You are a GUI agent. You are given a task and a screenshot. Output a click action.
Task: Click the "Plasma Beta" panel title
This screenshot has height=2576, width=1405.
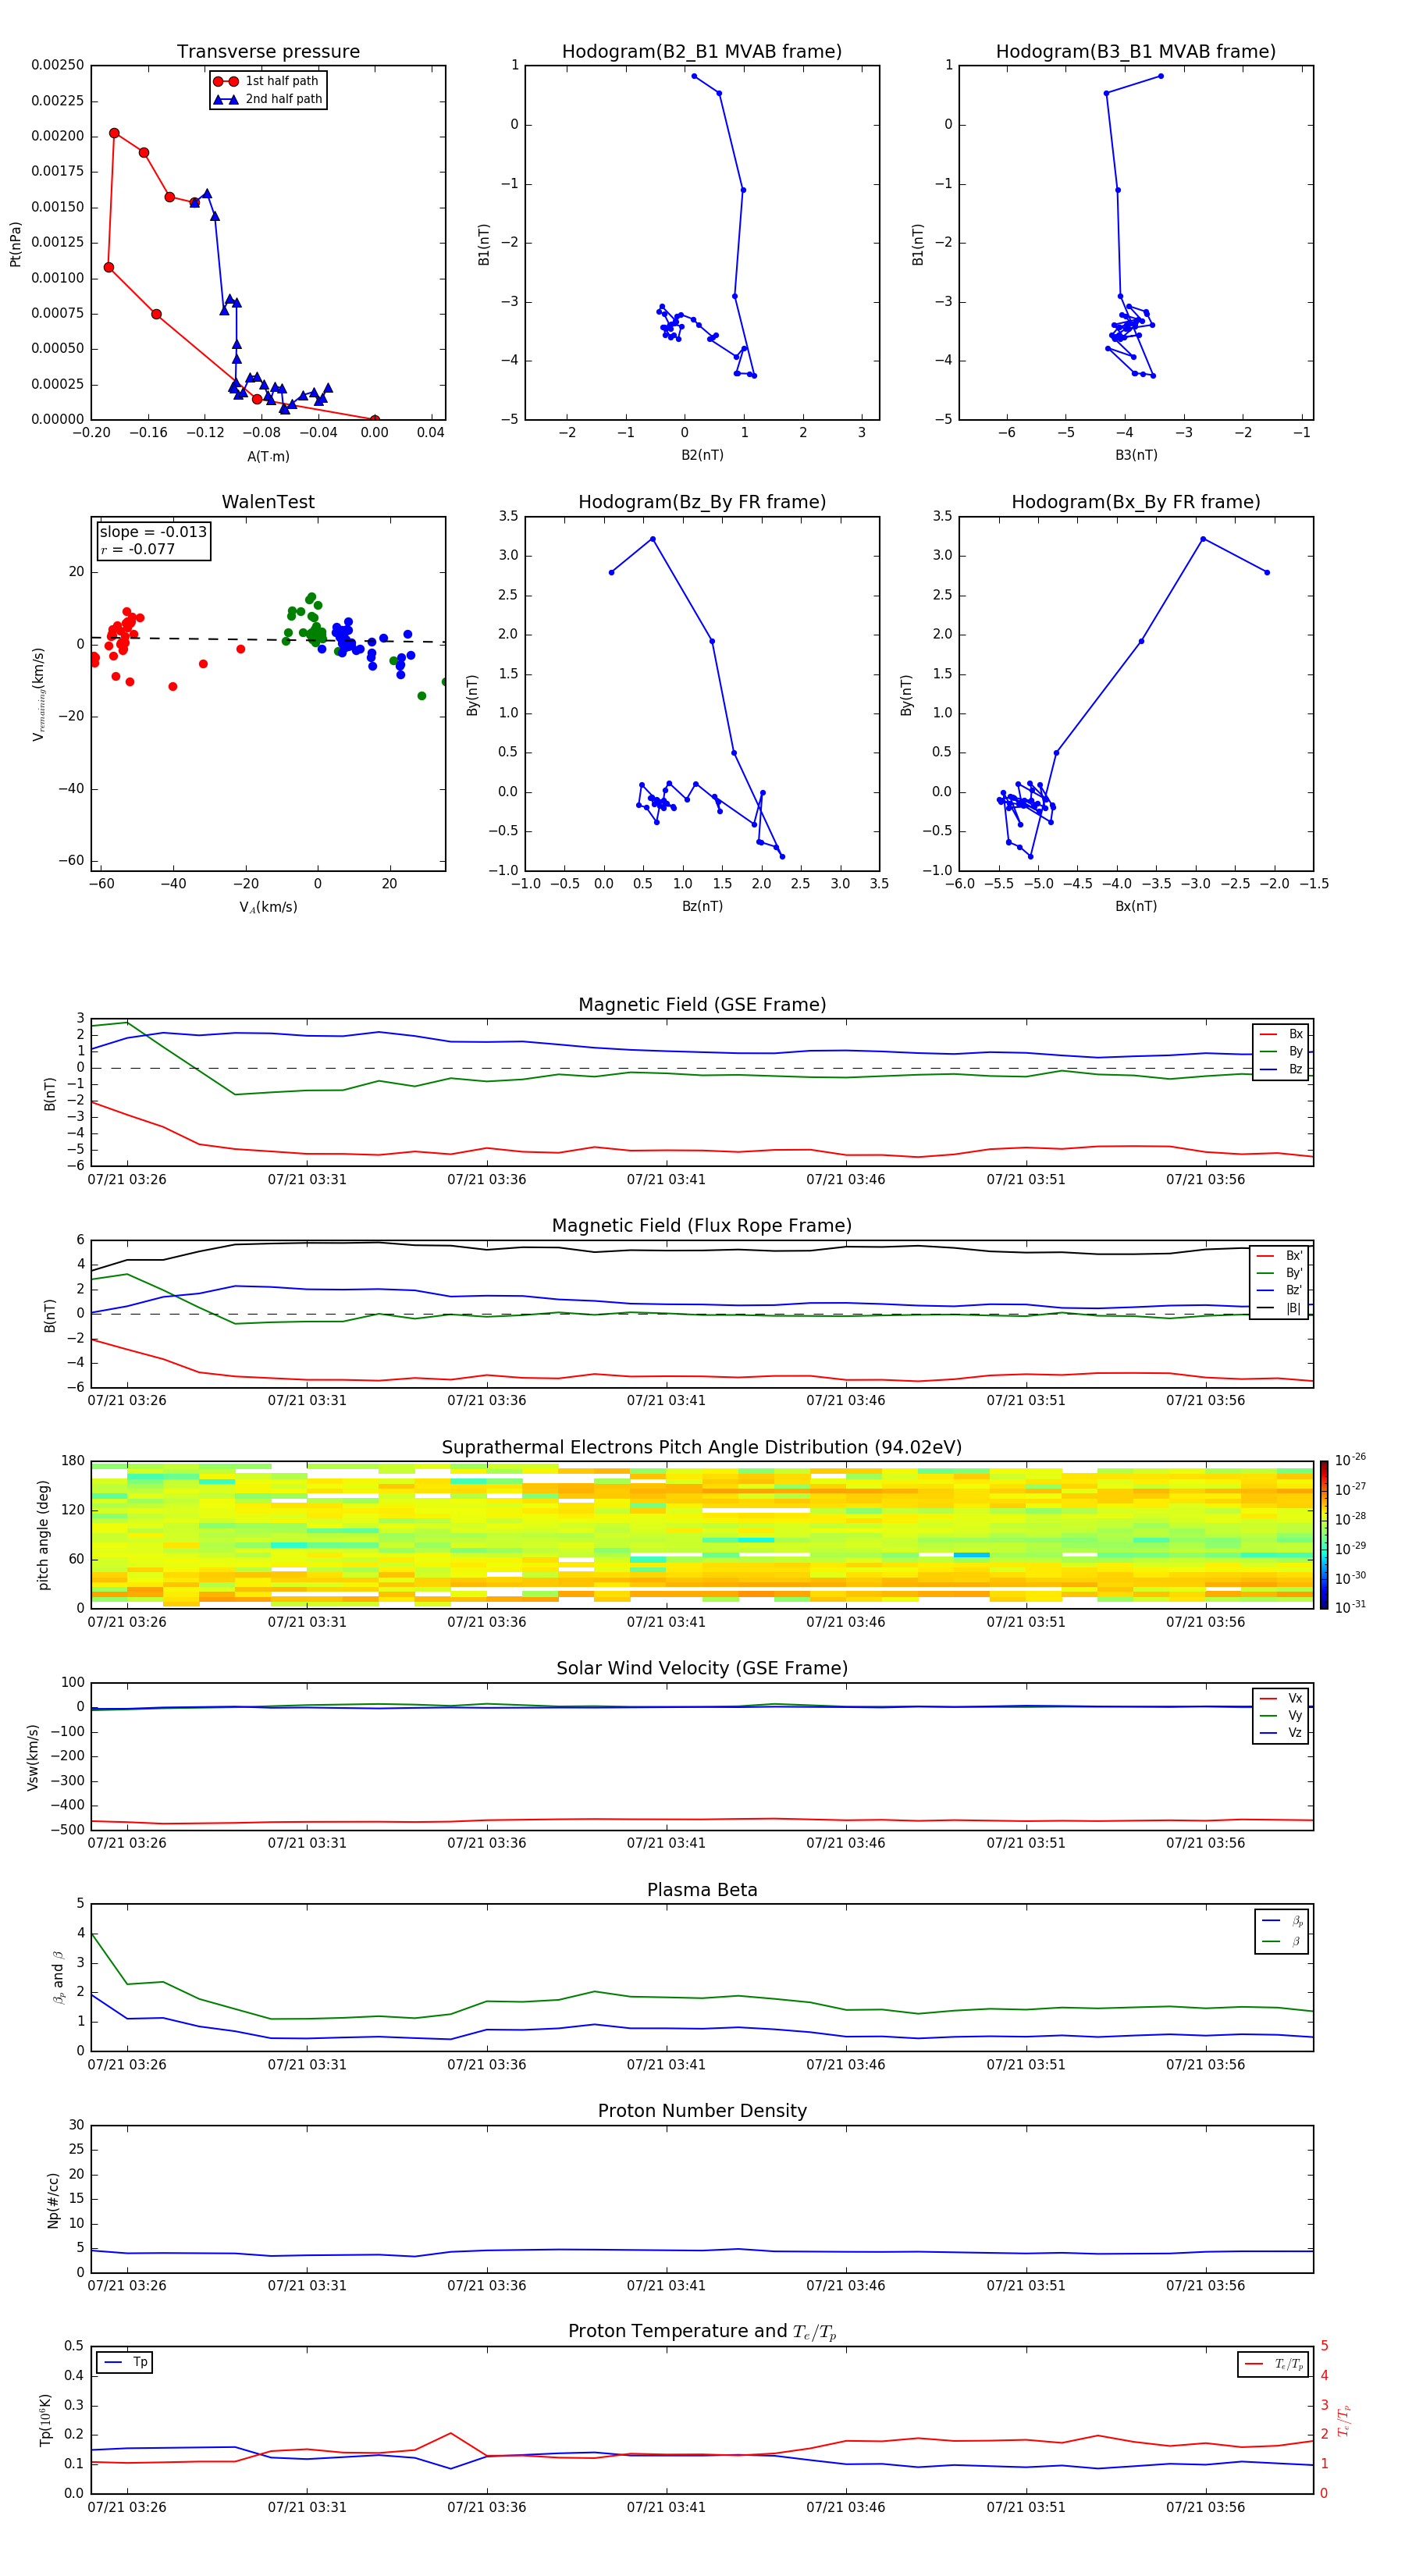(x=702, y=1891)
